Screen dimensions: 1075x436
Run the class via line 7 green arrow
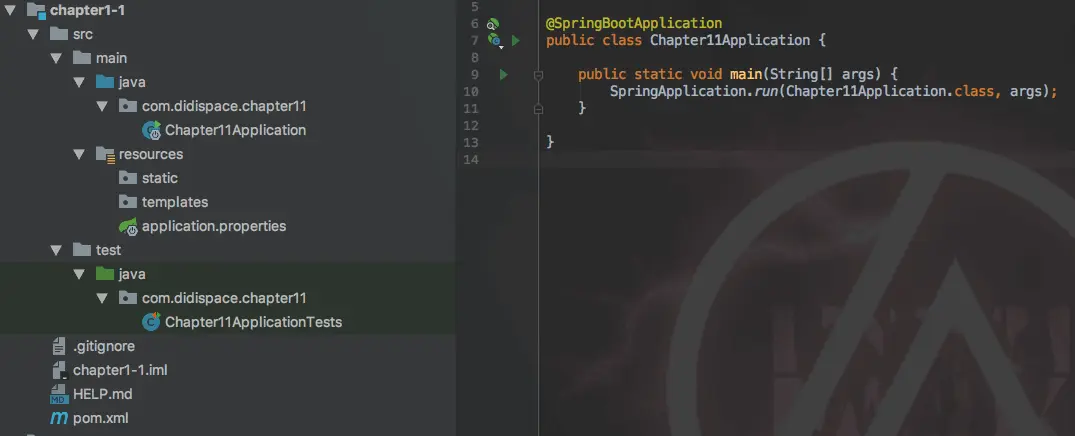pyautogui.click(x=516, y=41)
